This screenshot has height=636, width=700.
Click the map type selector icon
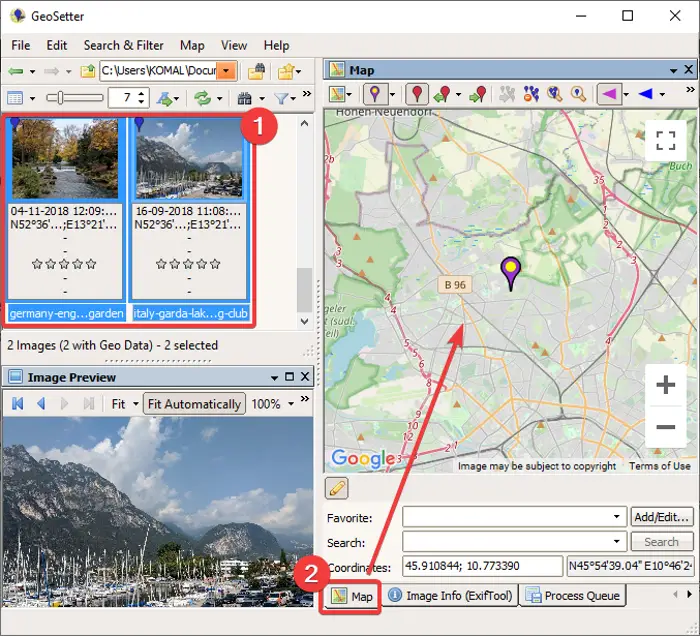coord(337,94)
